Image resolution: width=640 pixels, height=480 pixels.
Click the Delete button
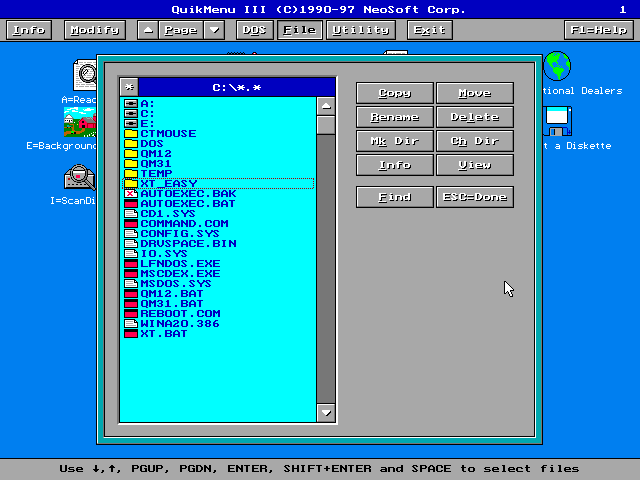(475, 117)
